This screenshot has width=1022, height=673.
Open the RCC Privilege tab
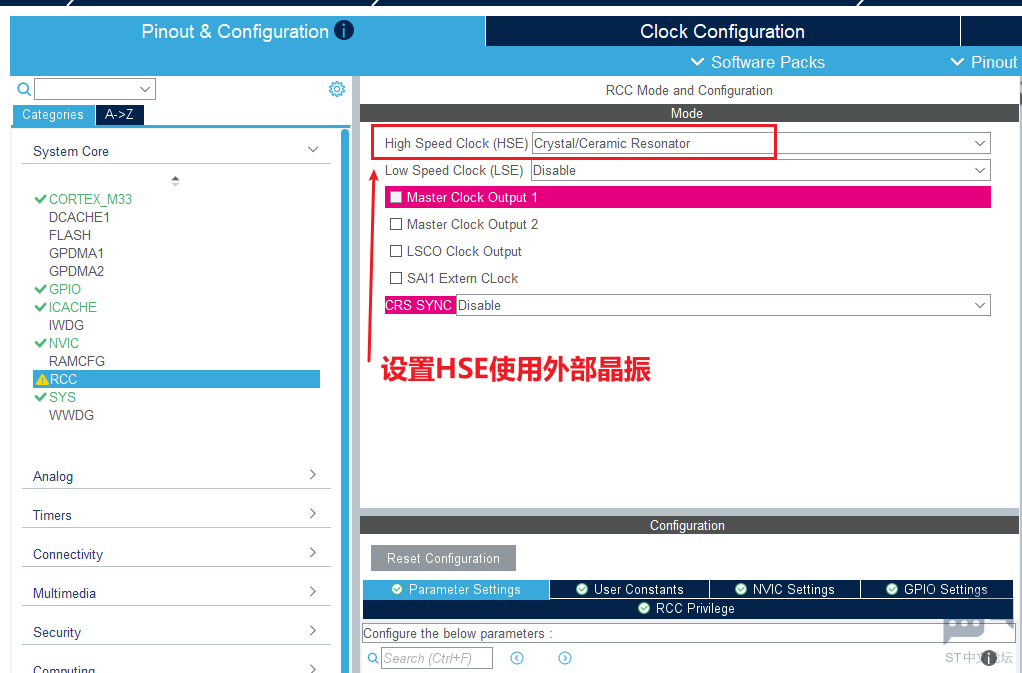[686, 609]
